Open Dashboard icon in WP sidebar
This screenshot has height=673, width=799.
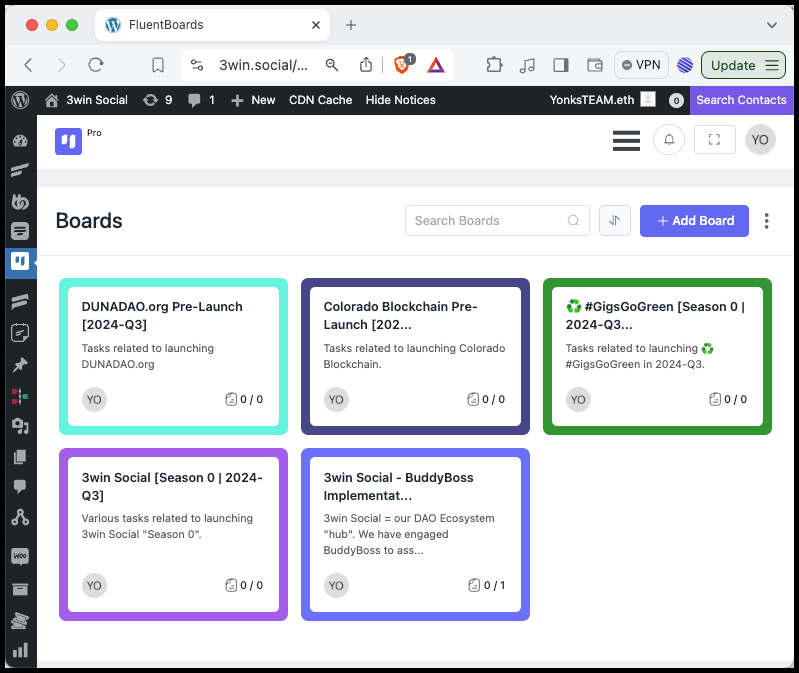[x=20, y=141]
